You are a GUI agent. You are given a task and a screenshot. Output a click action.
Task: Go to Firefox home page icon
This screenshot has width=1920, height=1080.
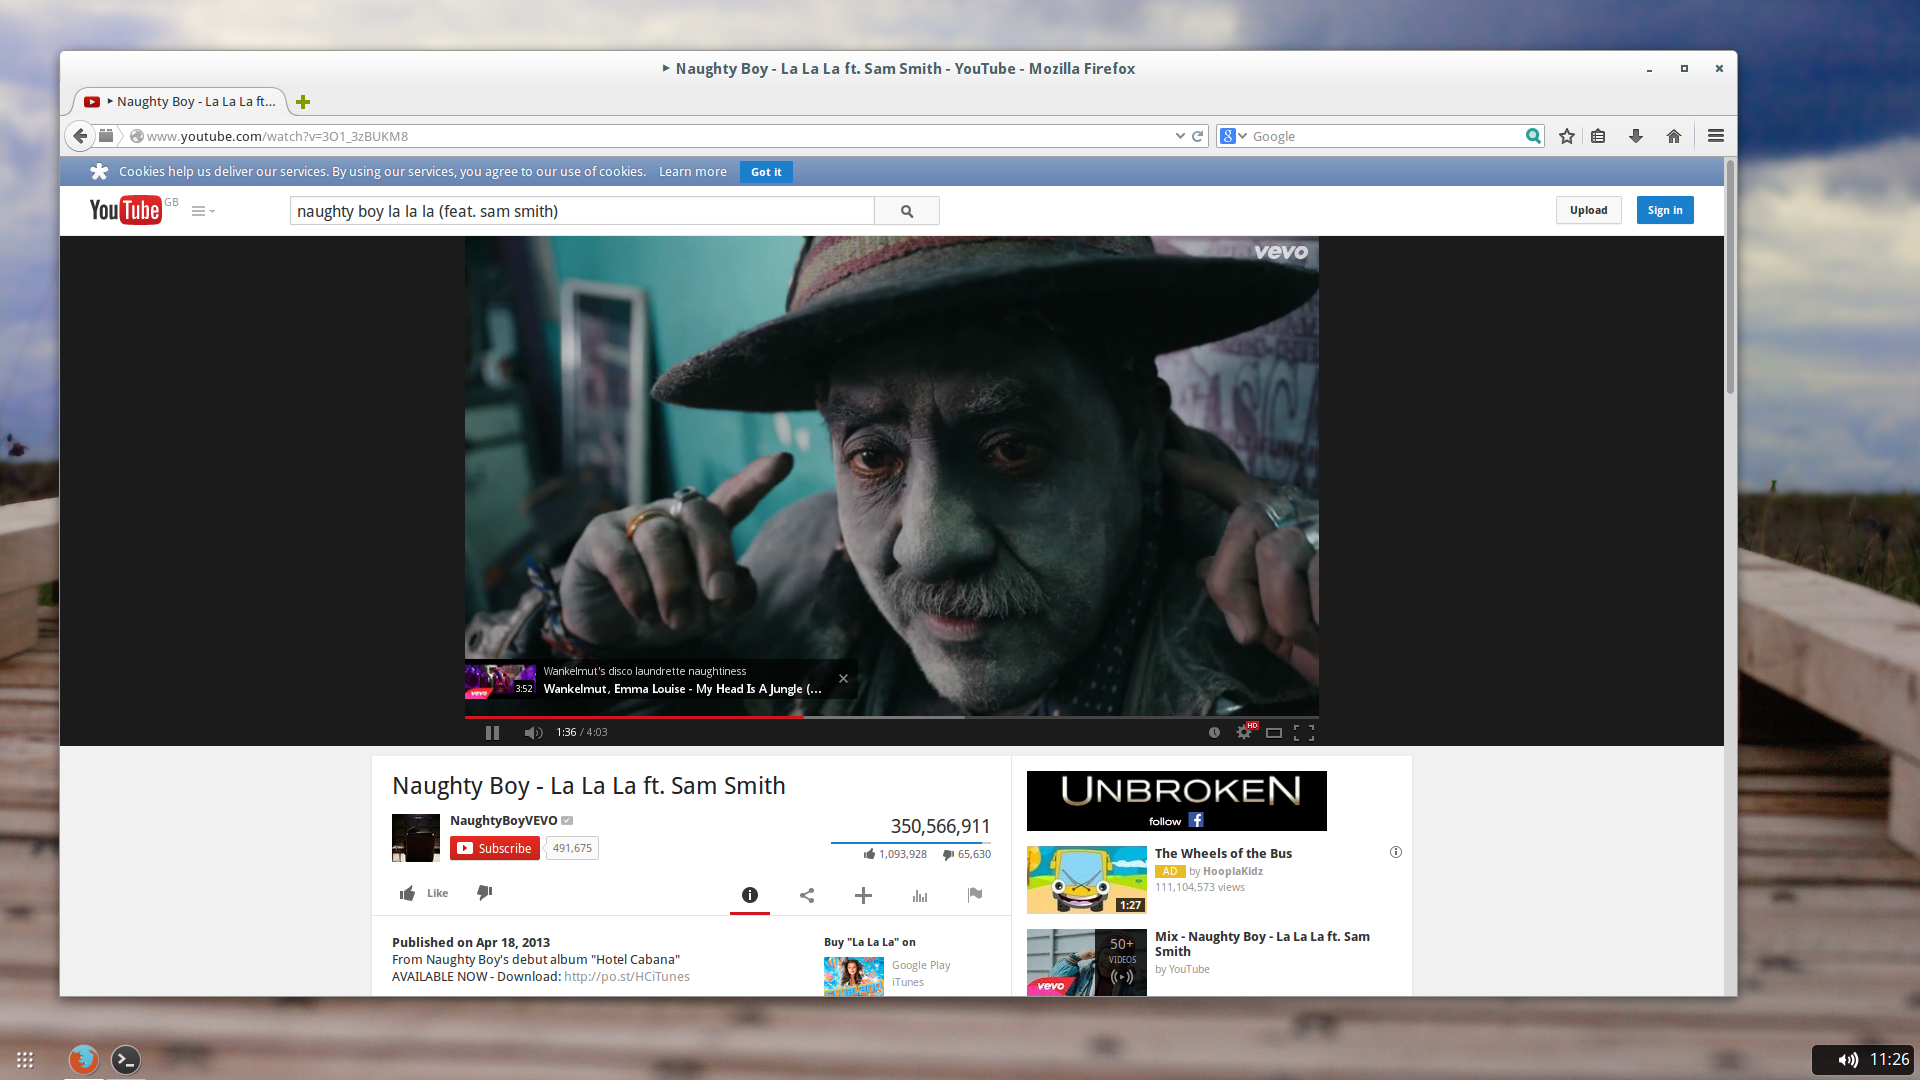click(1674, 136)
